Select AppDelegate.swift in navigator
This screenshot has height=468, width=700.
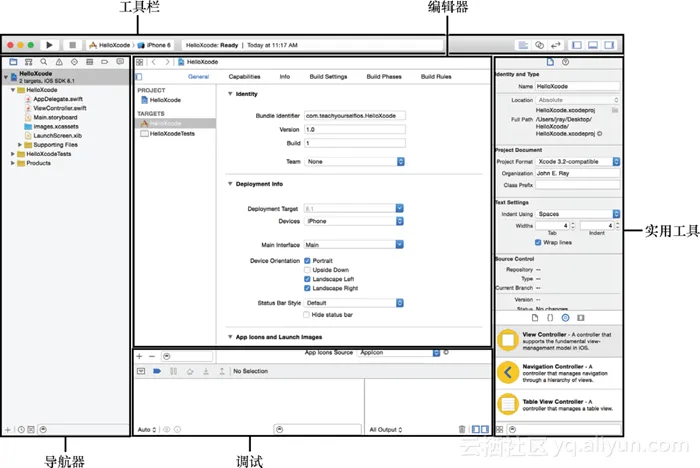58,99
